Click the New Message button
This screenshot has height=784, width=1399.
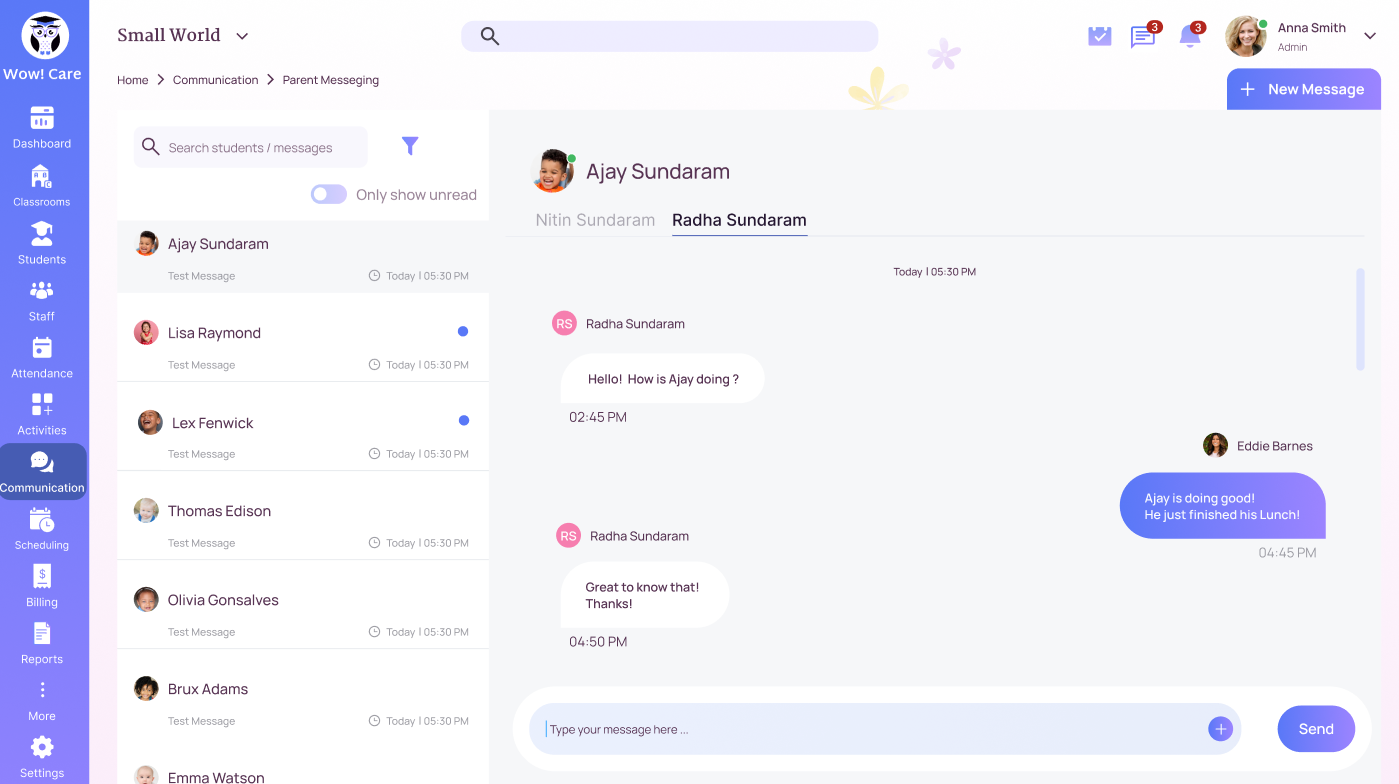(x=1304, y=89)
